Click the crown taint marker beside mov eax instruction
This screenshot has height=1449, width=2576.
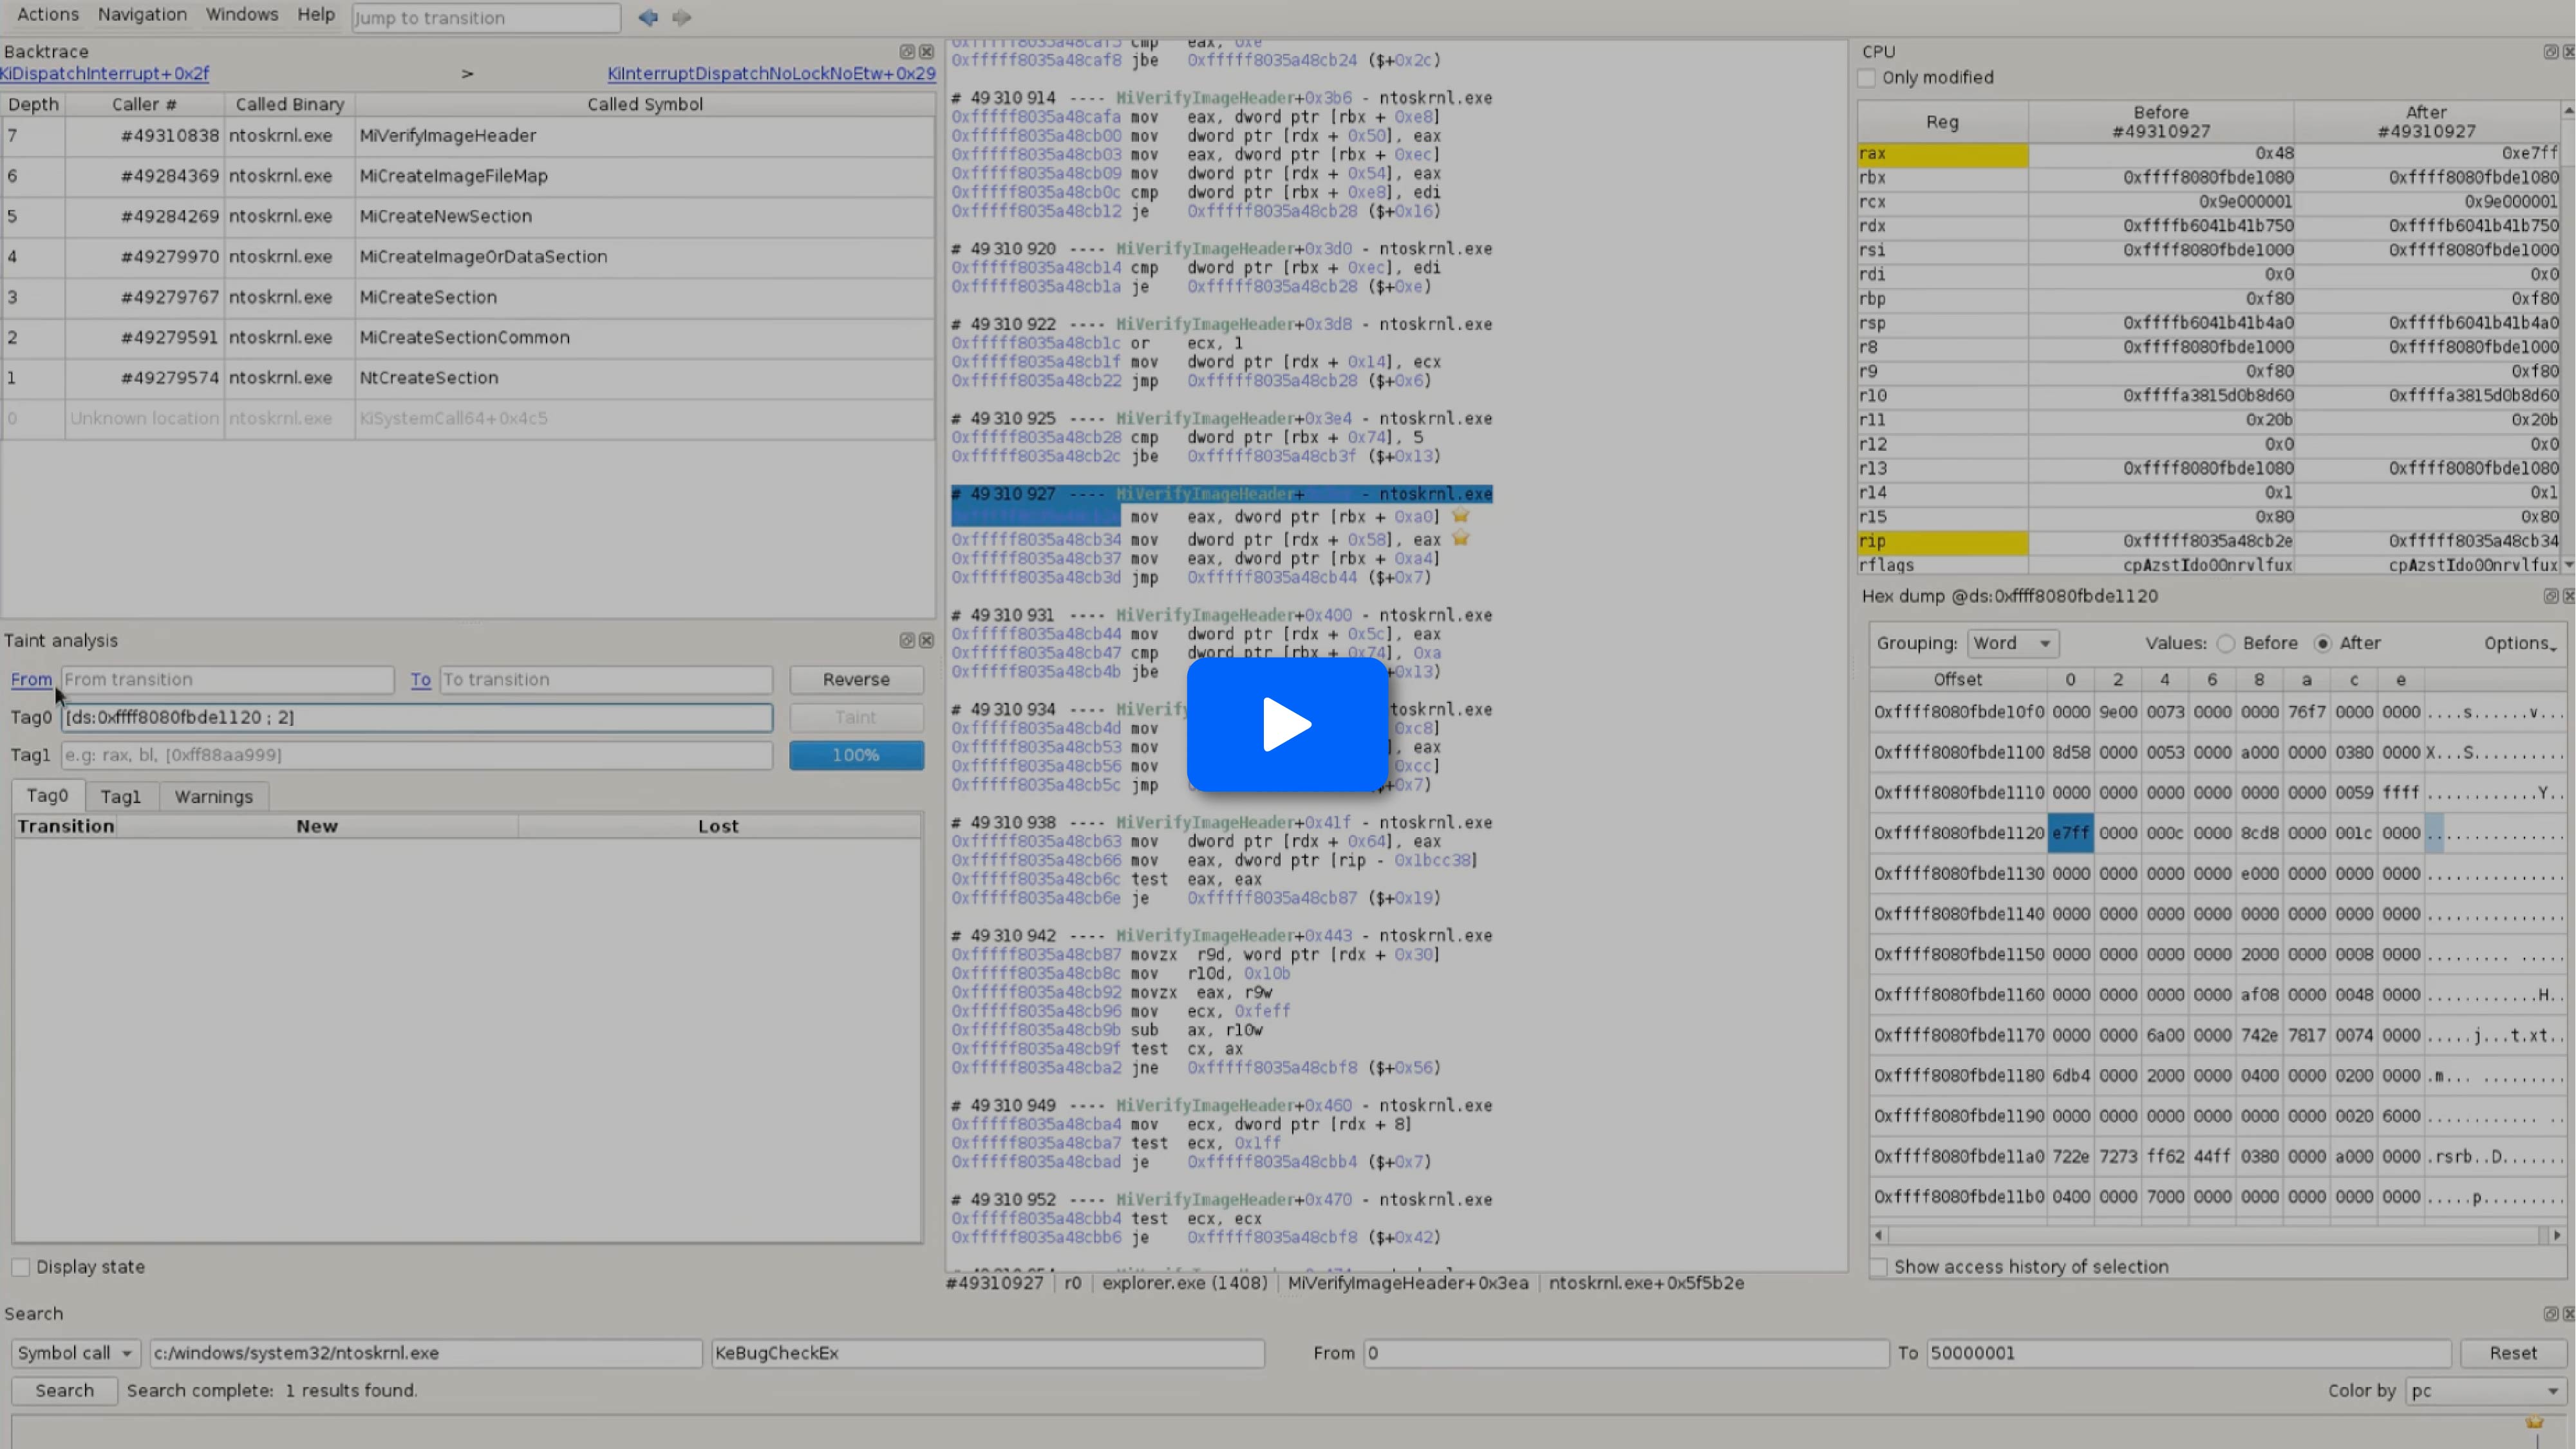(1460, 516)
